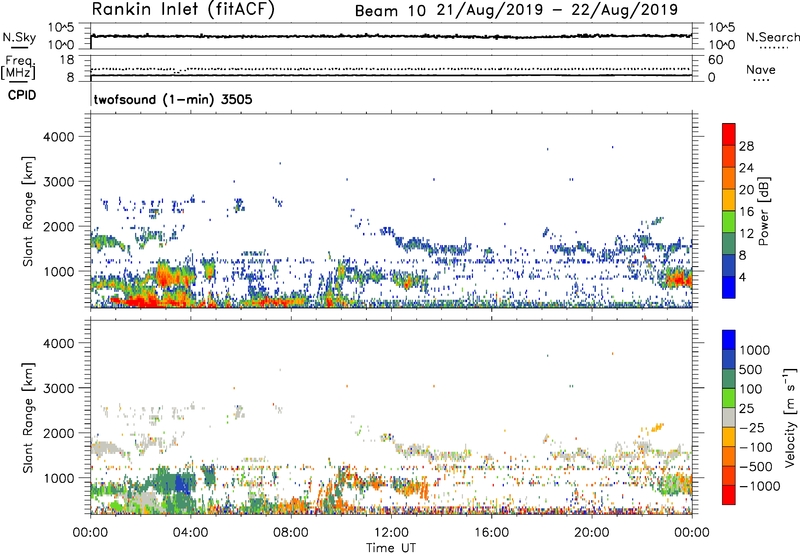Click the Freq. [MHz] axis label
This screenshot has height=554, width=800.
tap(19, 68)
